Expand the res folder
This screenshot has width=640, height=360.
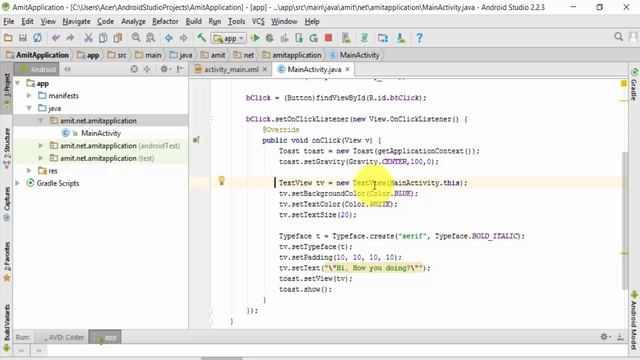(29, 171)
